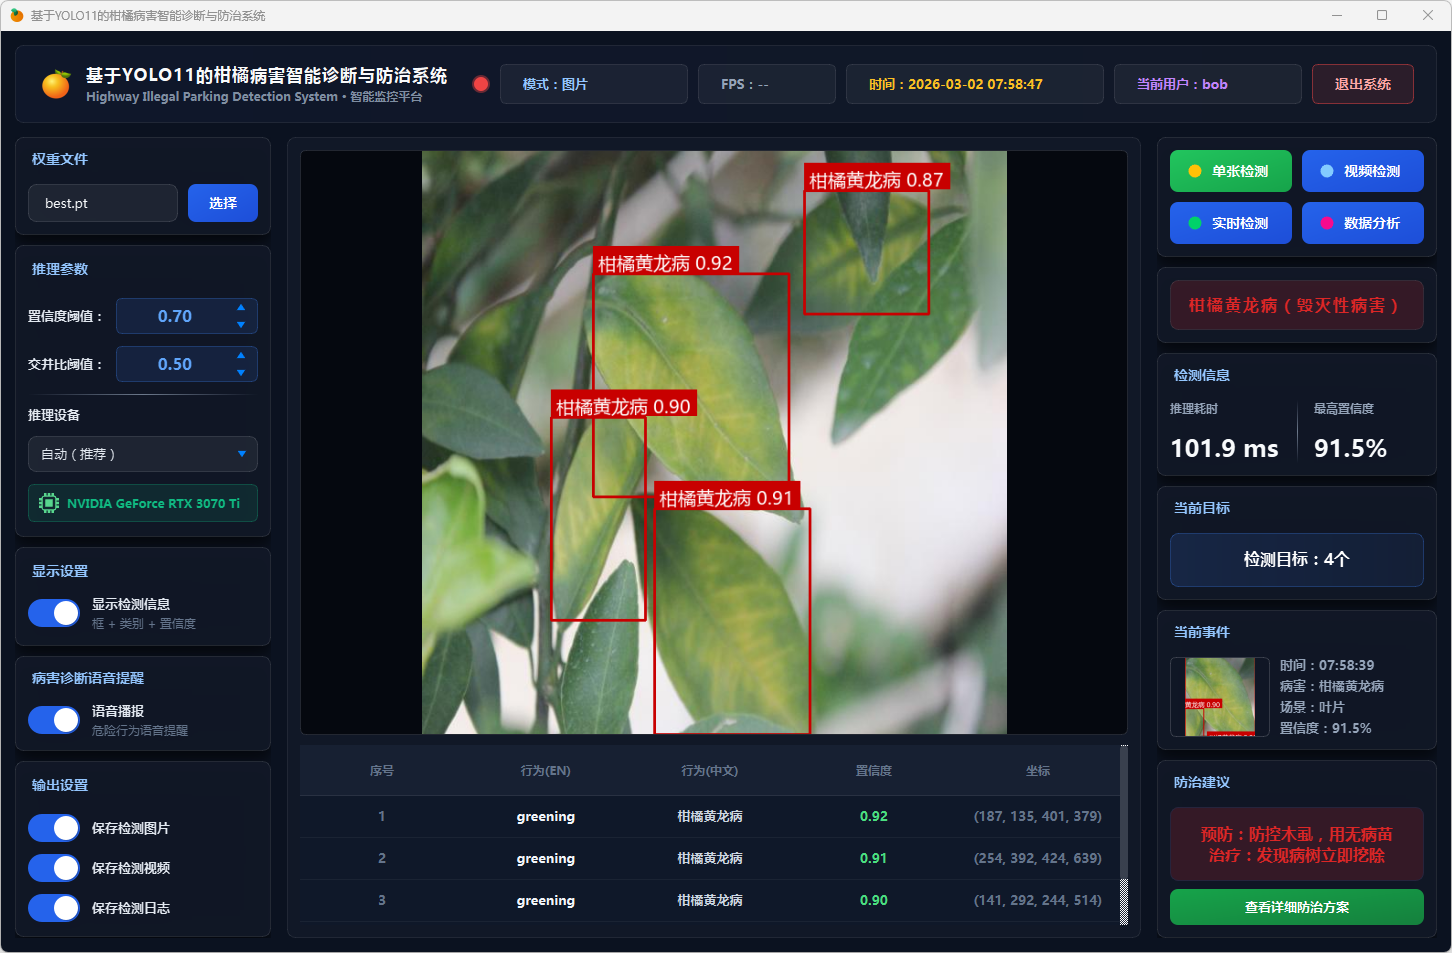Screen dimensions: 1452x953
Task: Click the orange fruit app logo
Action: tap(56, 85)
